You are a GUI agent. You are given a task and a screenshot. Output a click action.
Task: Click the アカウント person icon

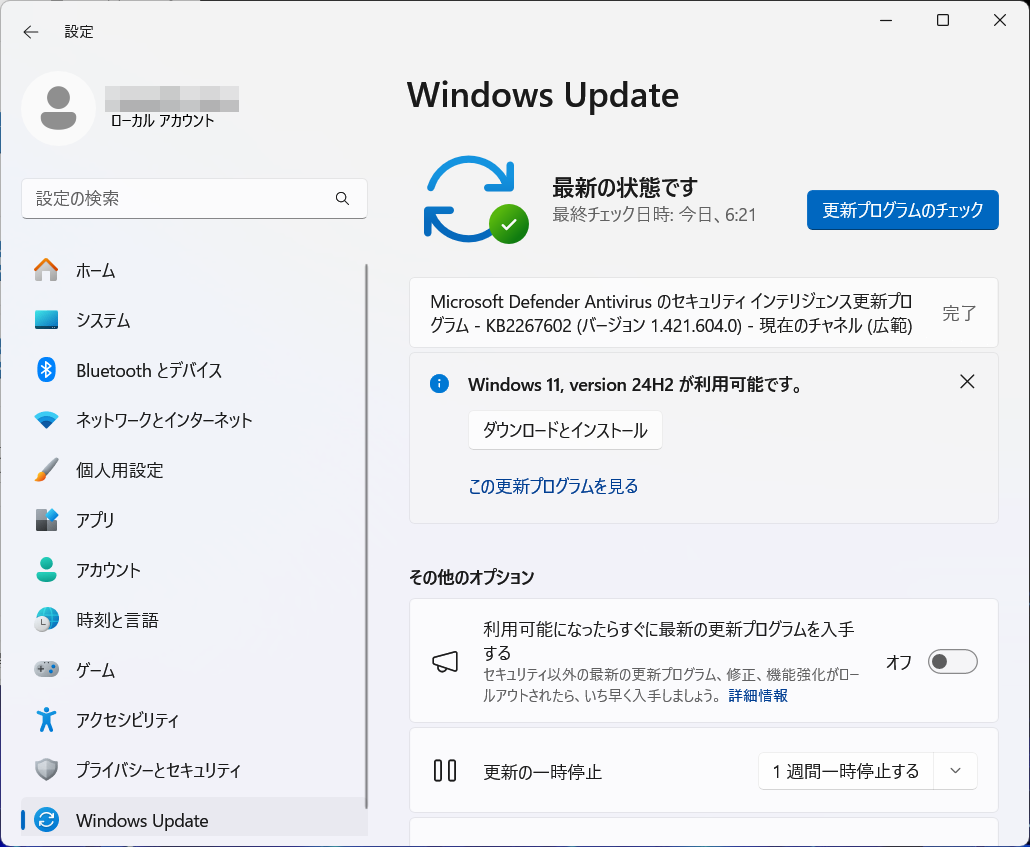(x=46, y=570)
